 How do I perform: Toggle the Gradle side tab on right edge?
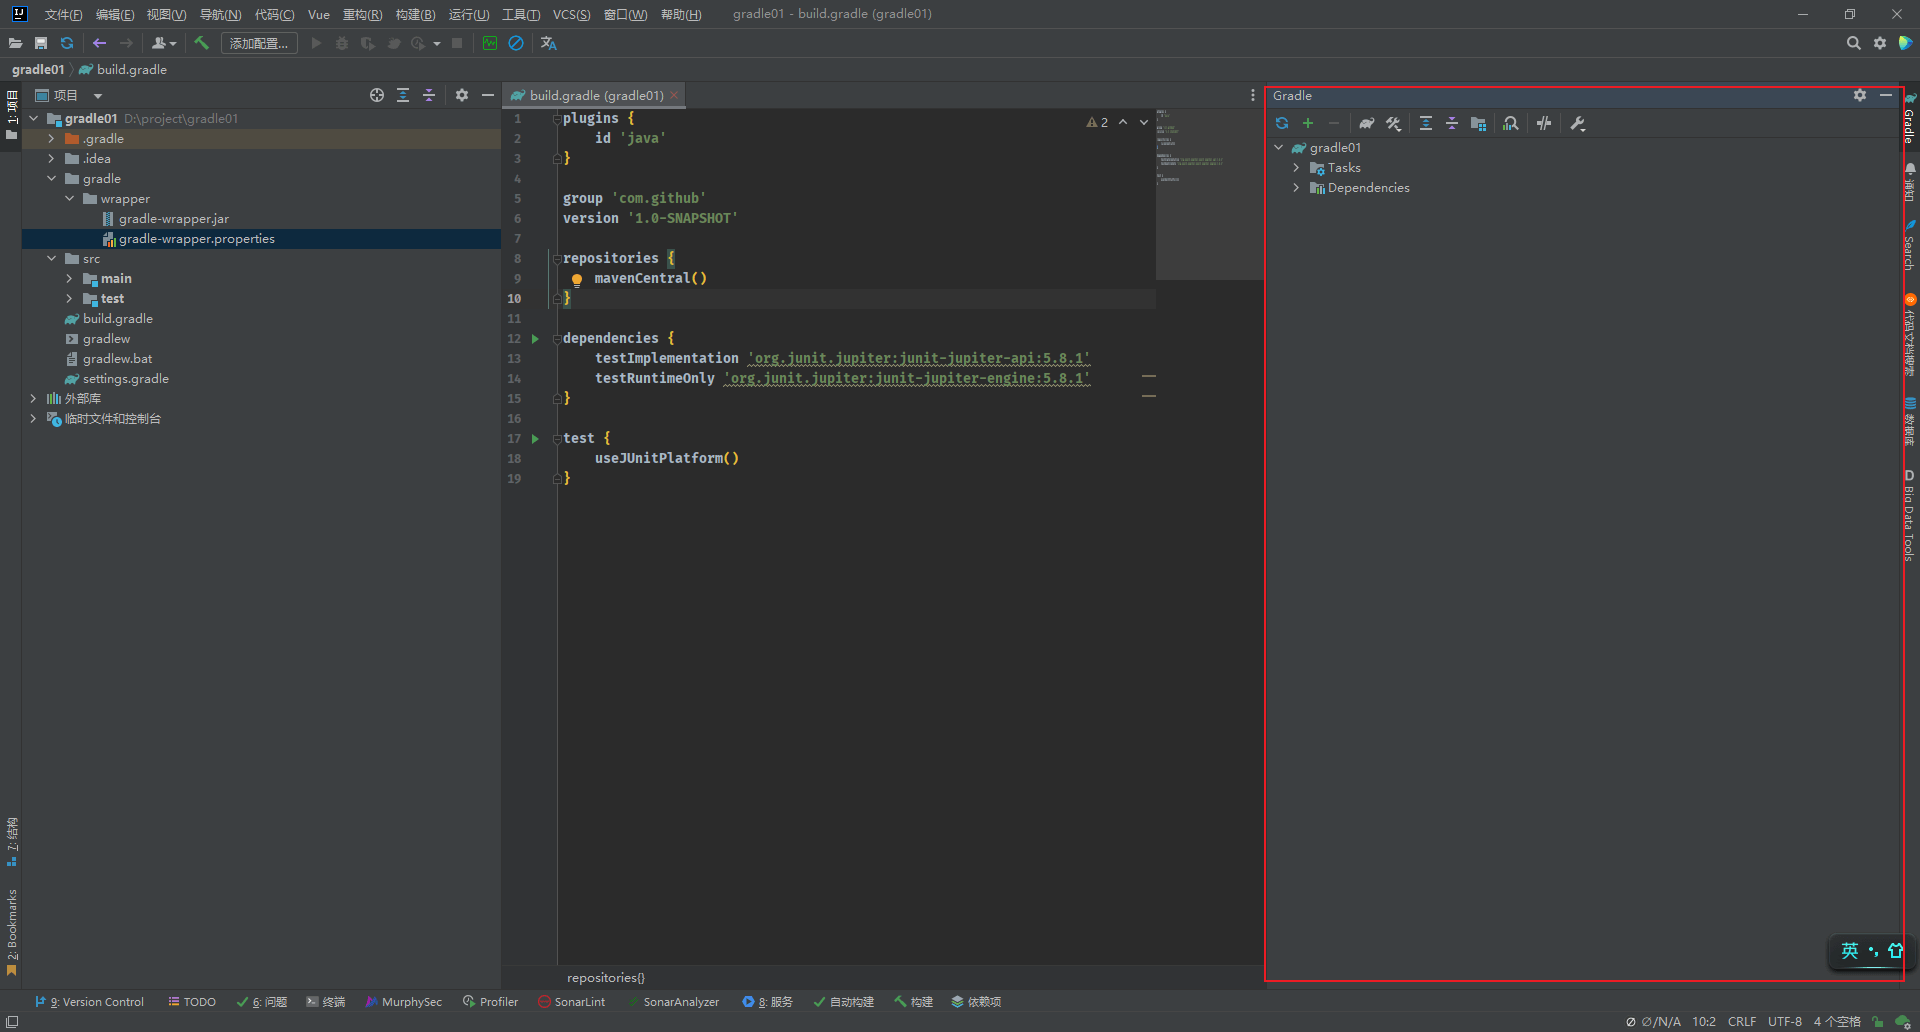point(1909,118)
